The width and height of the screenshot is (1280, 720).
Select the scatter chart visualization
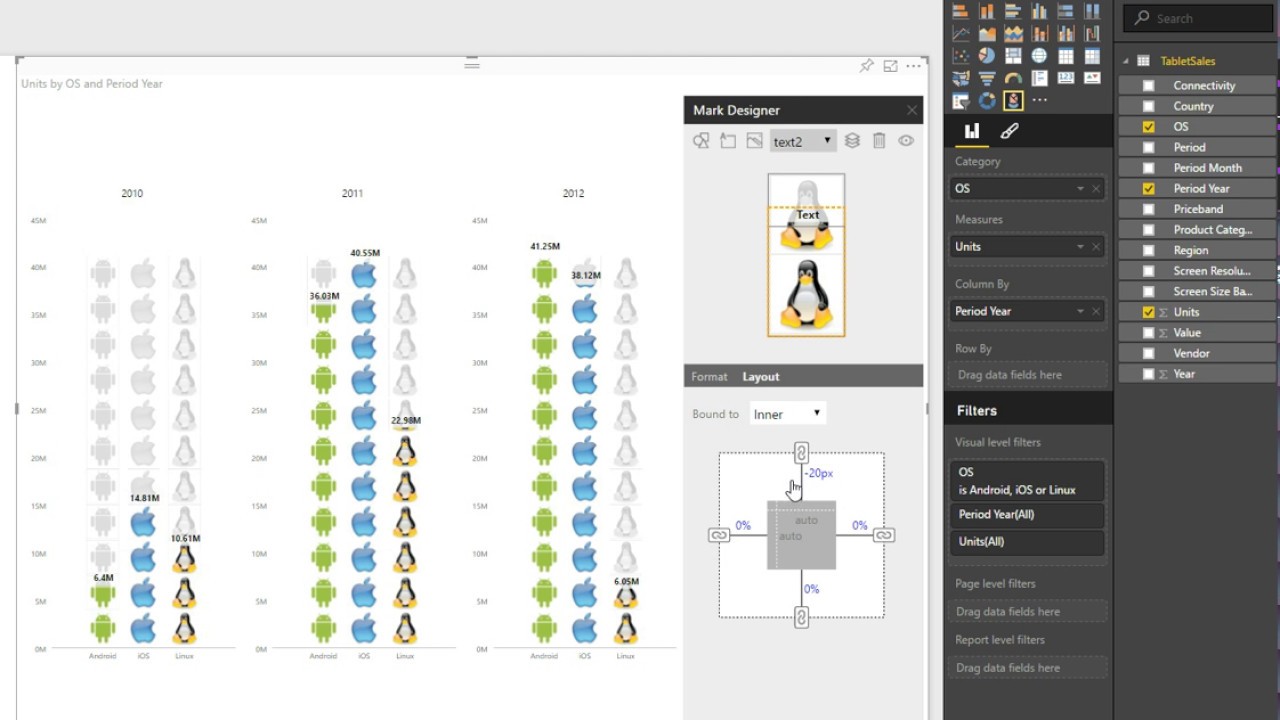point(961,56)
